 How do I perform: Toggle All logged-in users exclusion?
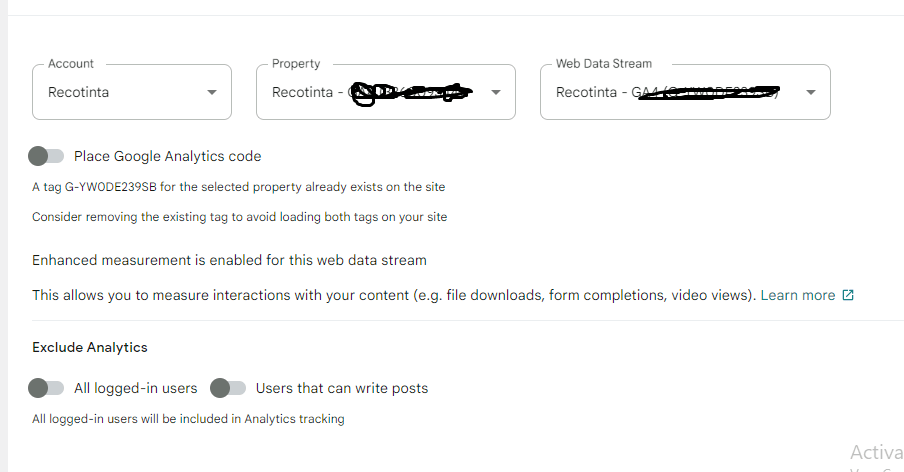click(x=46, y=388)
